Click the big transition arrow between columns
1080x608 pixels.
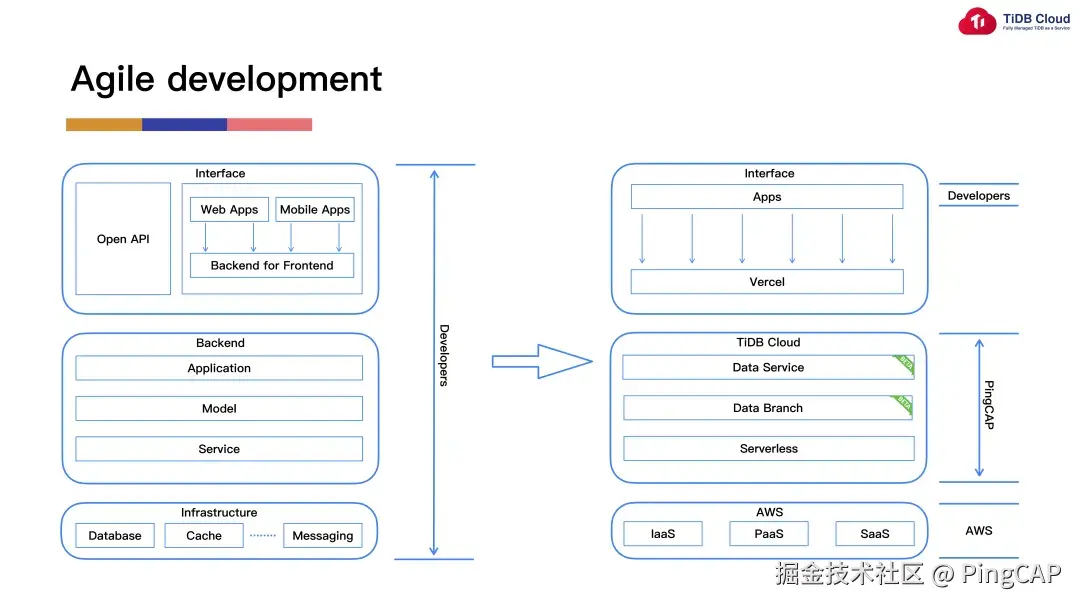coord(541,362)
